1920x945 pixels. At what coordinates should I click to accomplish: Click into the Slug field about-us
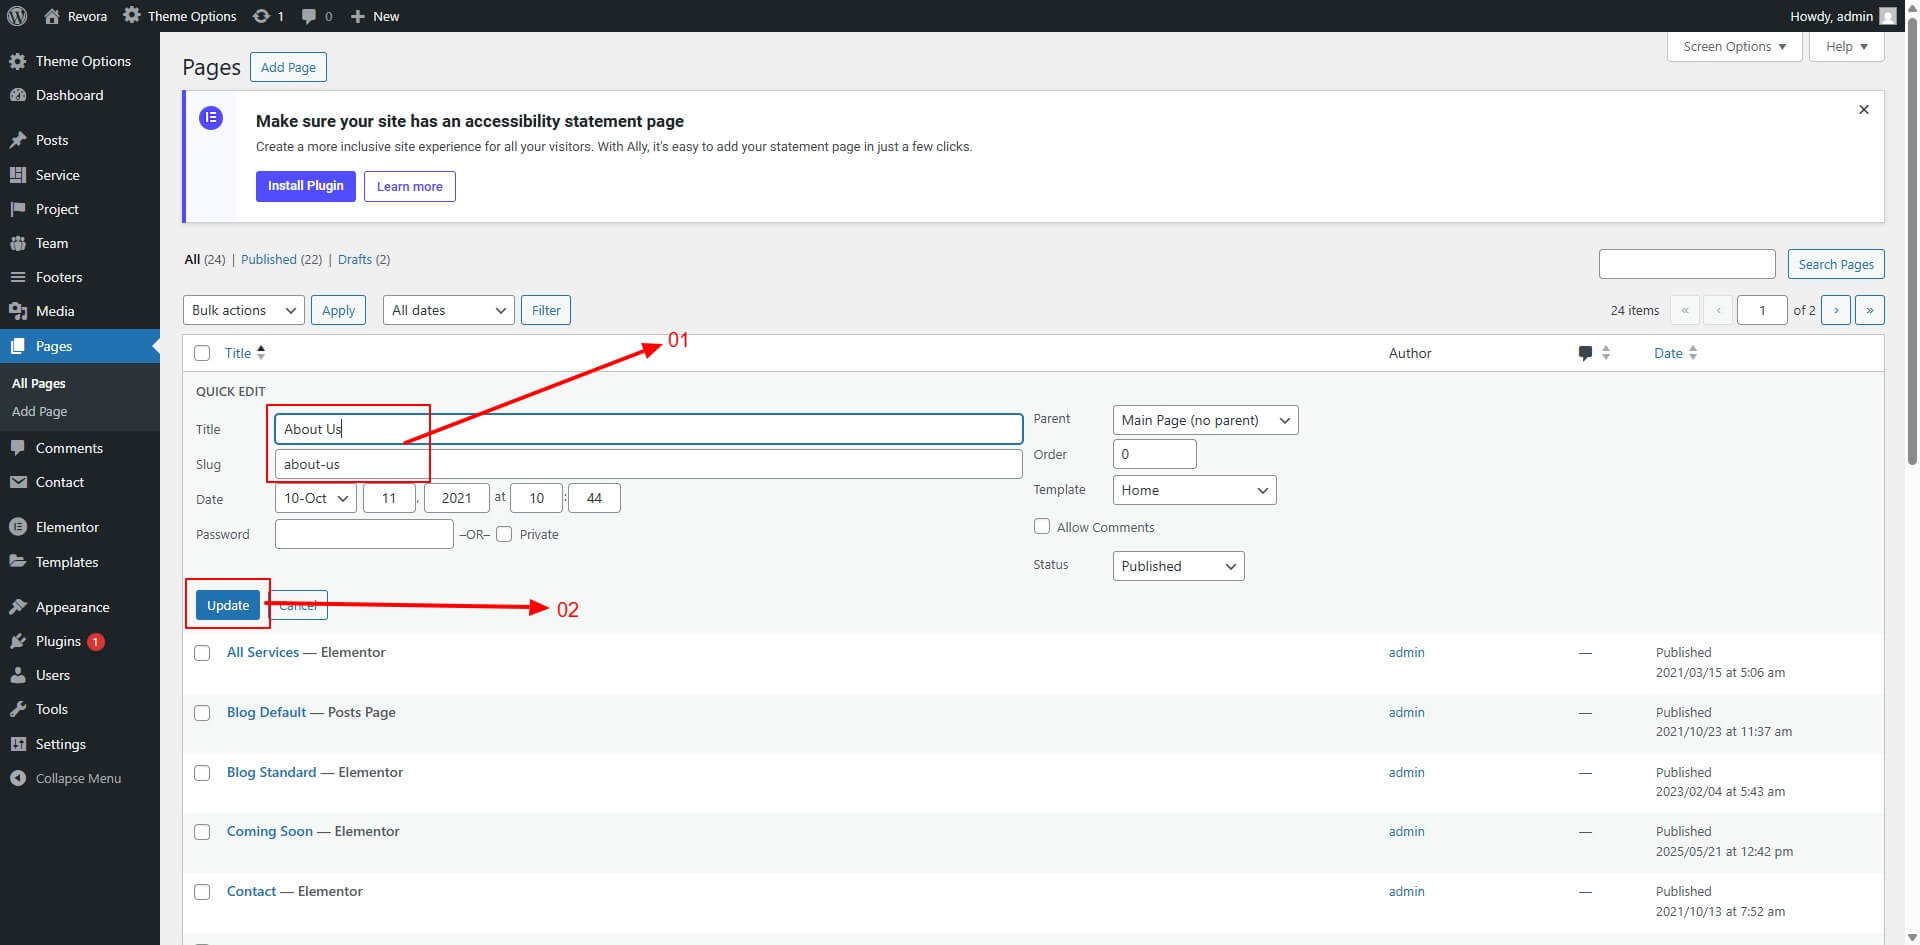pos(649,464)
